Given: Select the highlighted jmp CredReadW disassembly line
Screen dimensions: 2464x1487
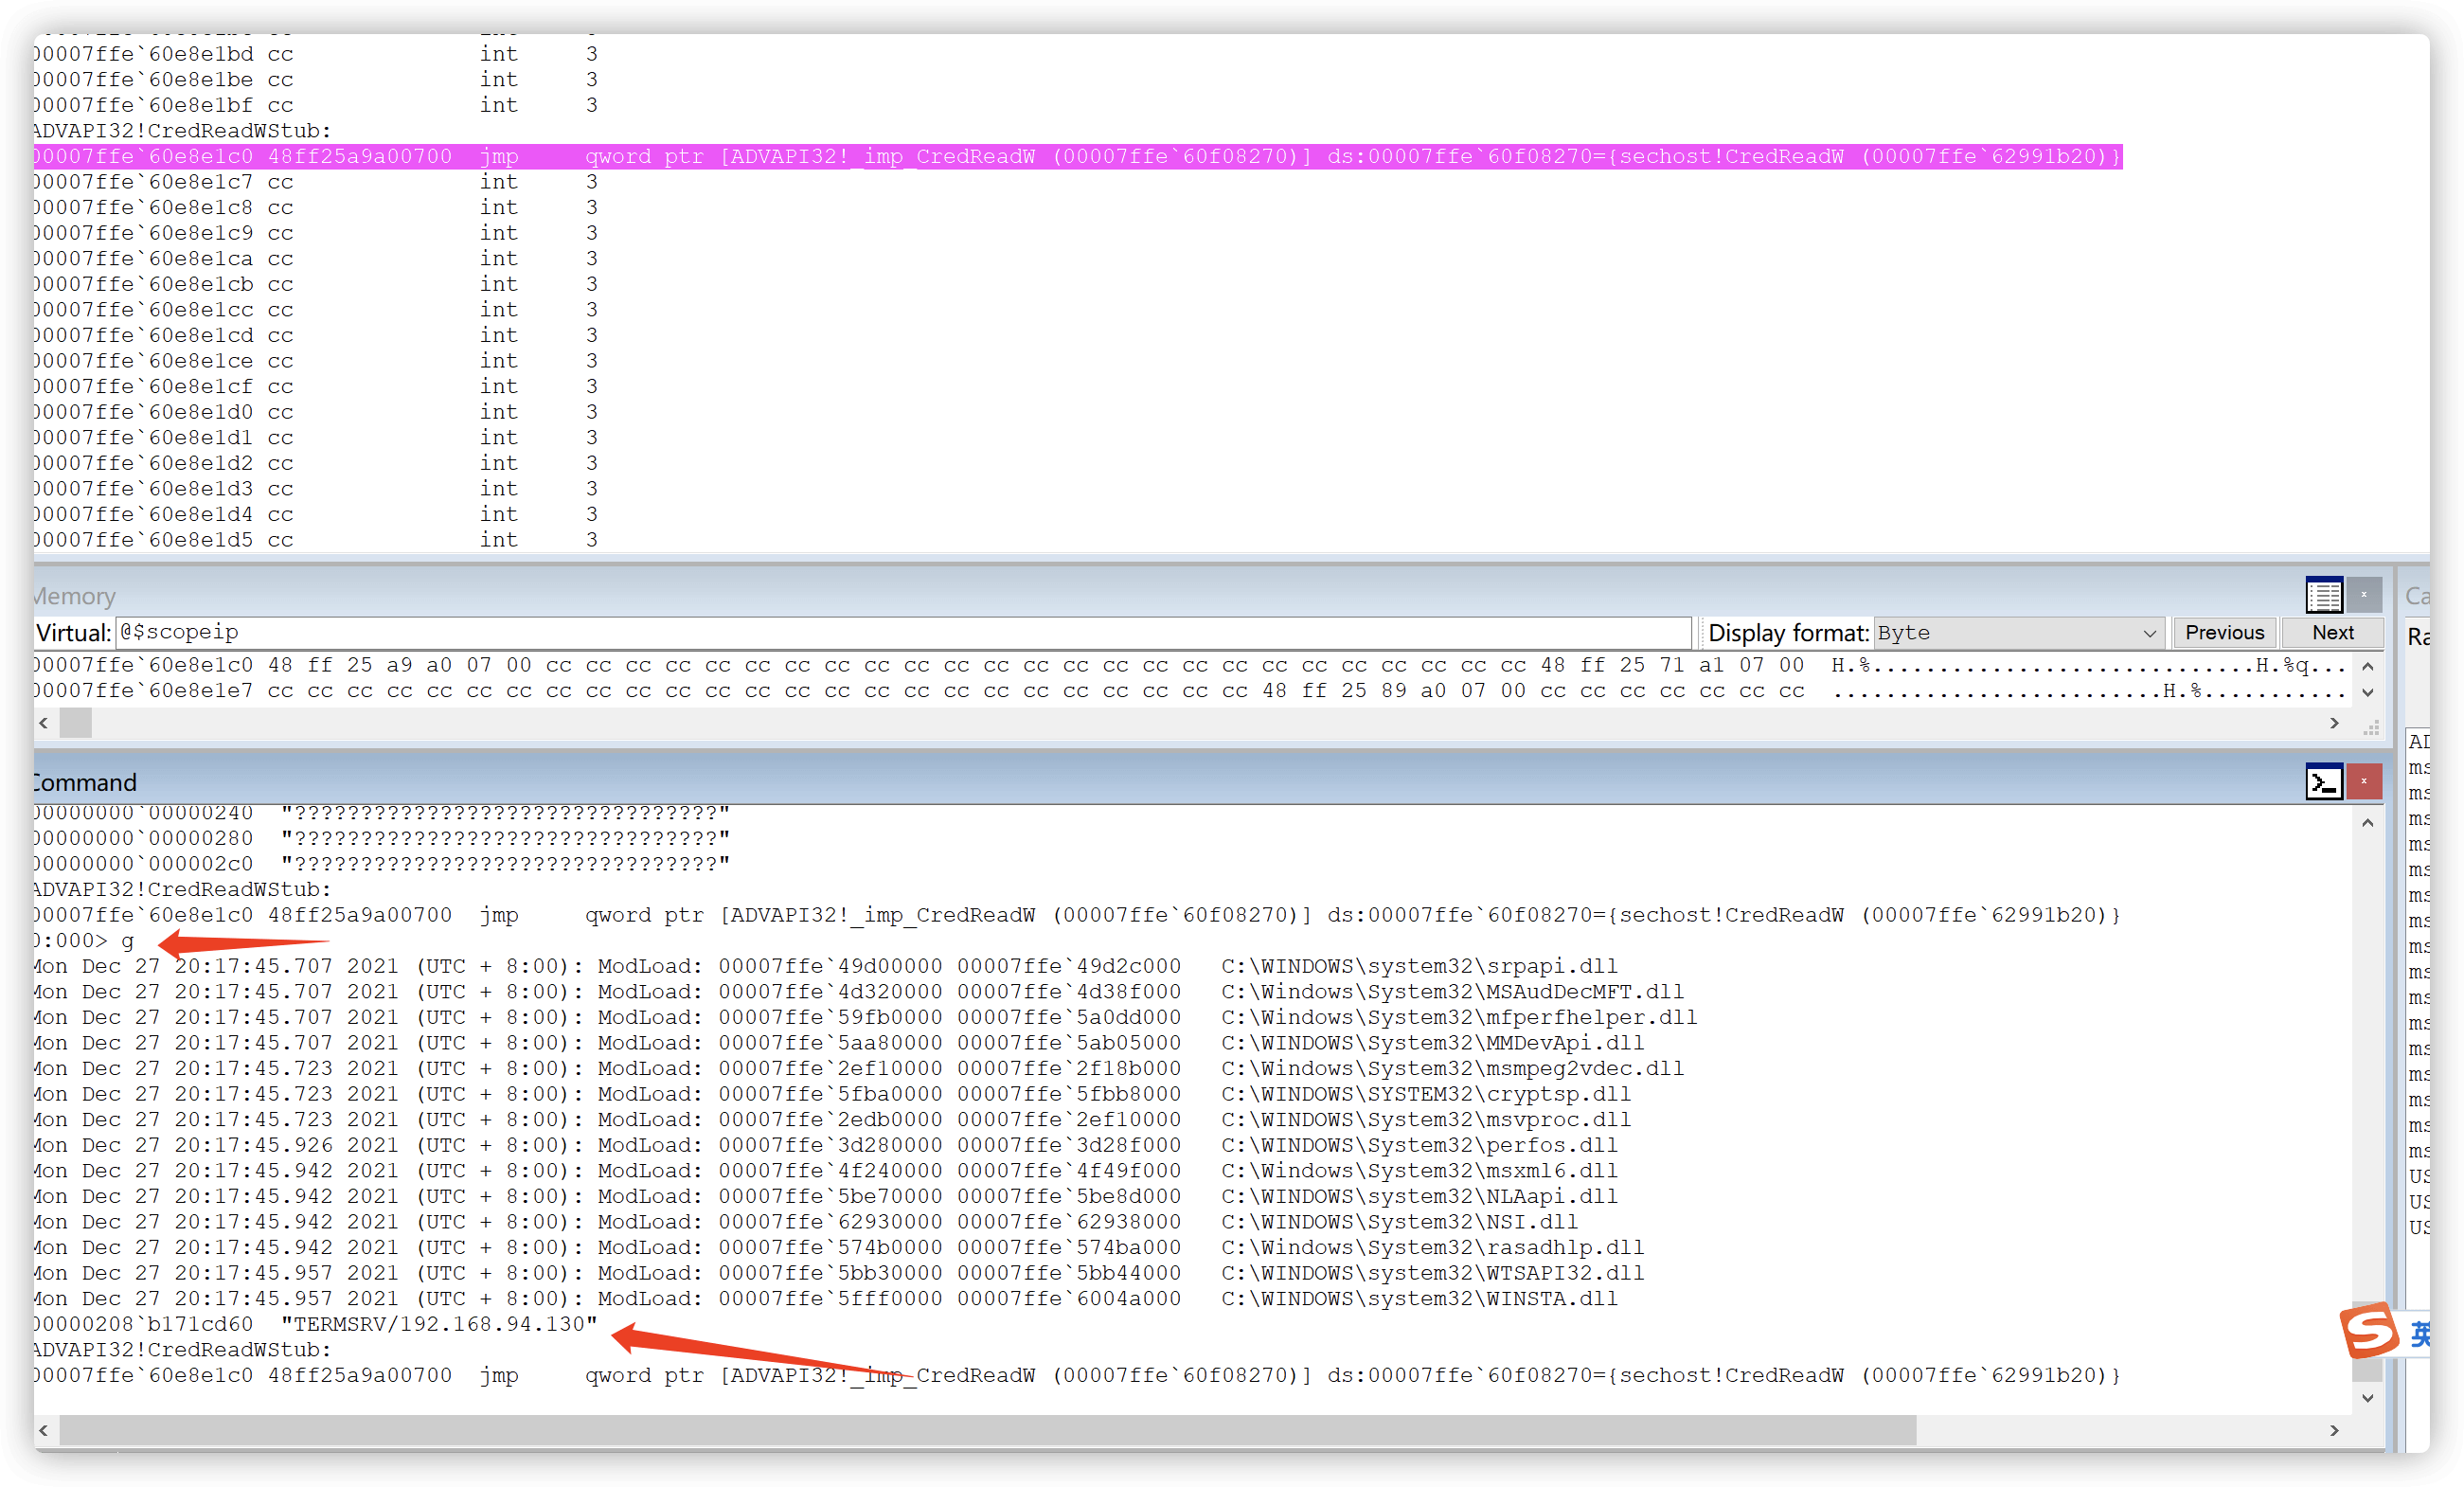Looking at the screenshot, I should [1076, 157].
